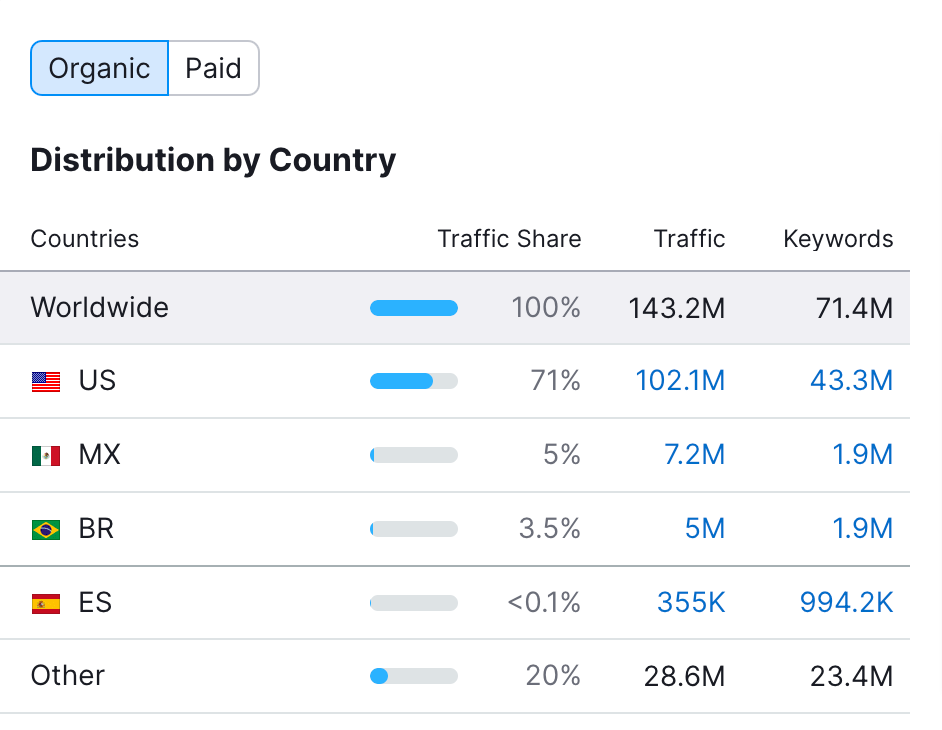Click the 1.9M keywords link for BR

(863, 529)
